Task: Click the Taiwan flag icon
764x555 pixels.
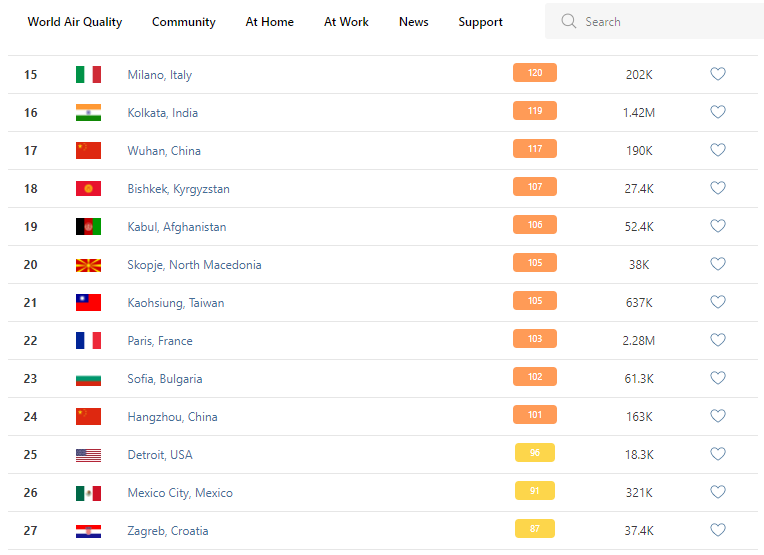Action: [88, 302]
